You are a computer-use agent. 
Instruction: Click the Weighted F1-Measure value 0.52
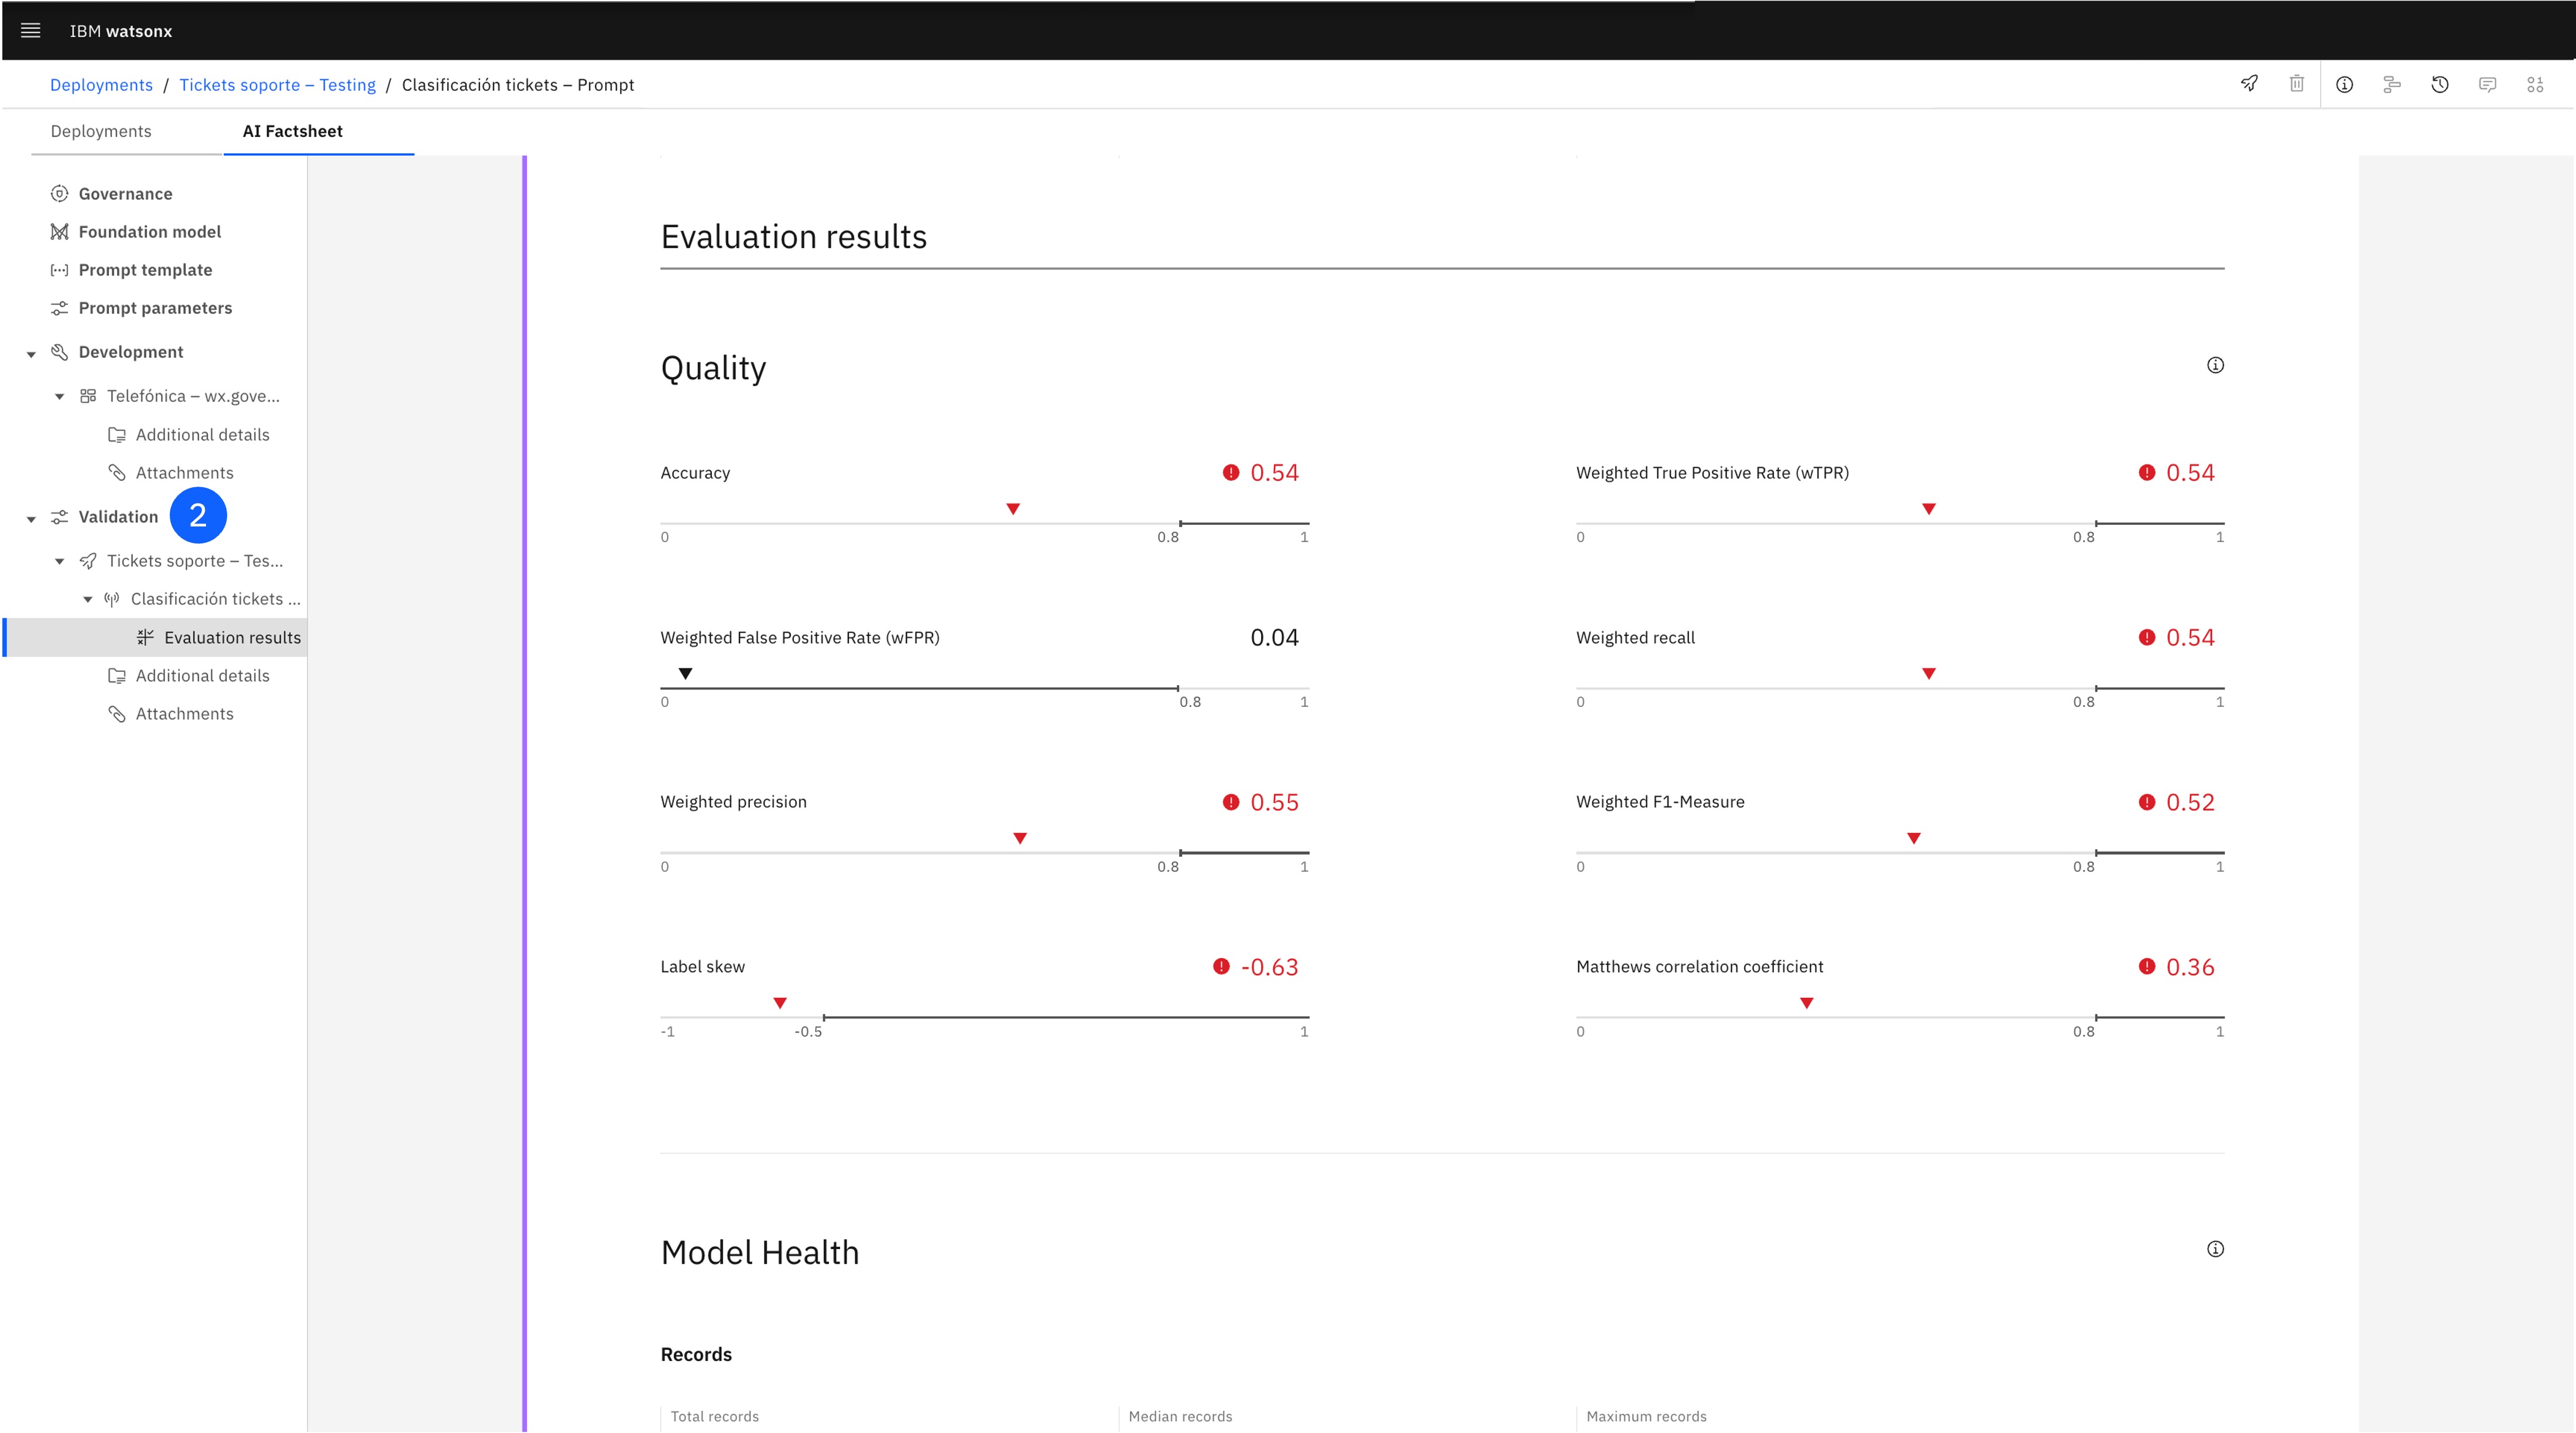click(x=2190, y=802)
